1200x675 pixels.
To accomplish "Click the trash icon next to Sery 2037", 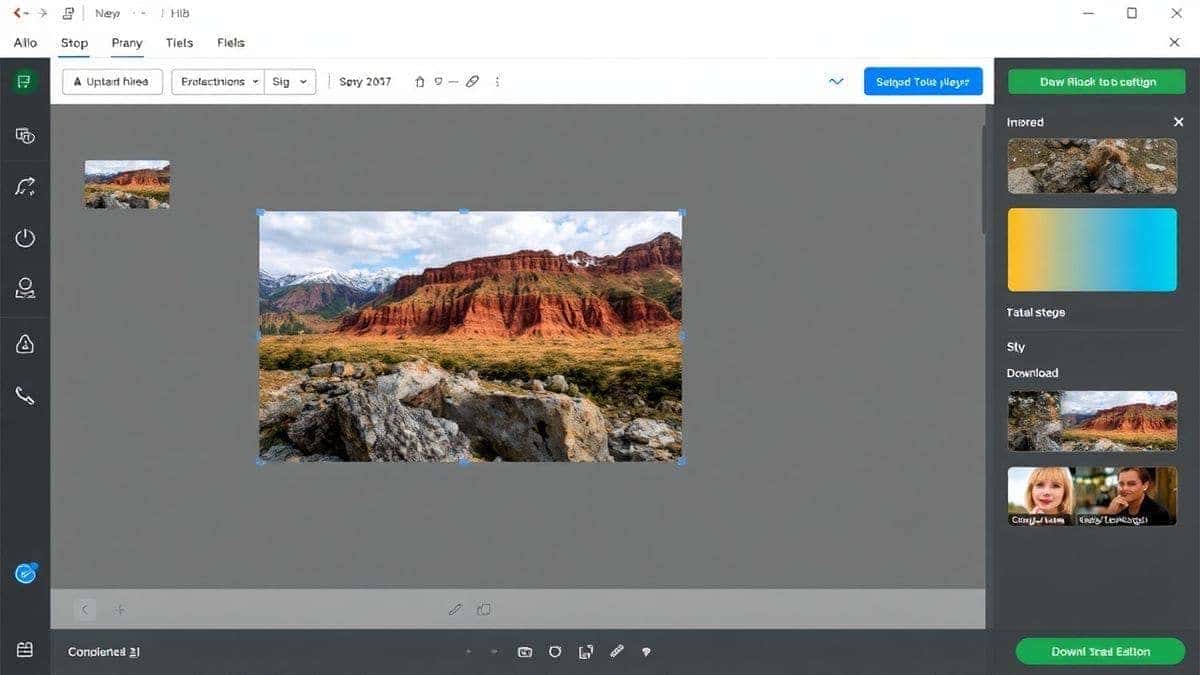I will tap(420, 82).
